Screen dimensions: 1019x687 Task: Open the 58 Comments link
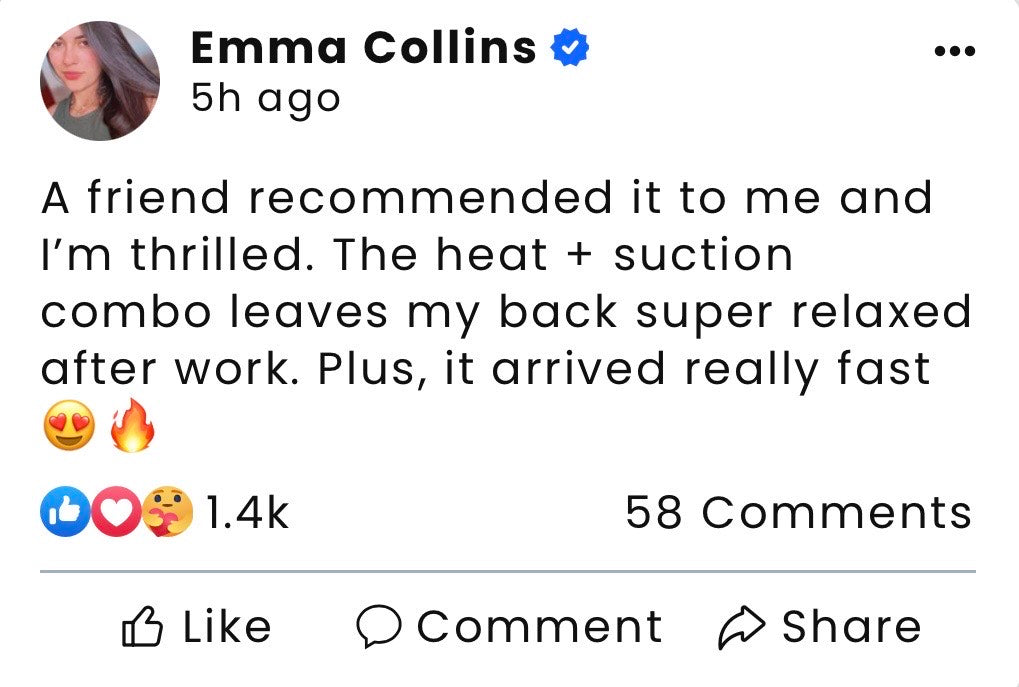tap(798, 513)
